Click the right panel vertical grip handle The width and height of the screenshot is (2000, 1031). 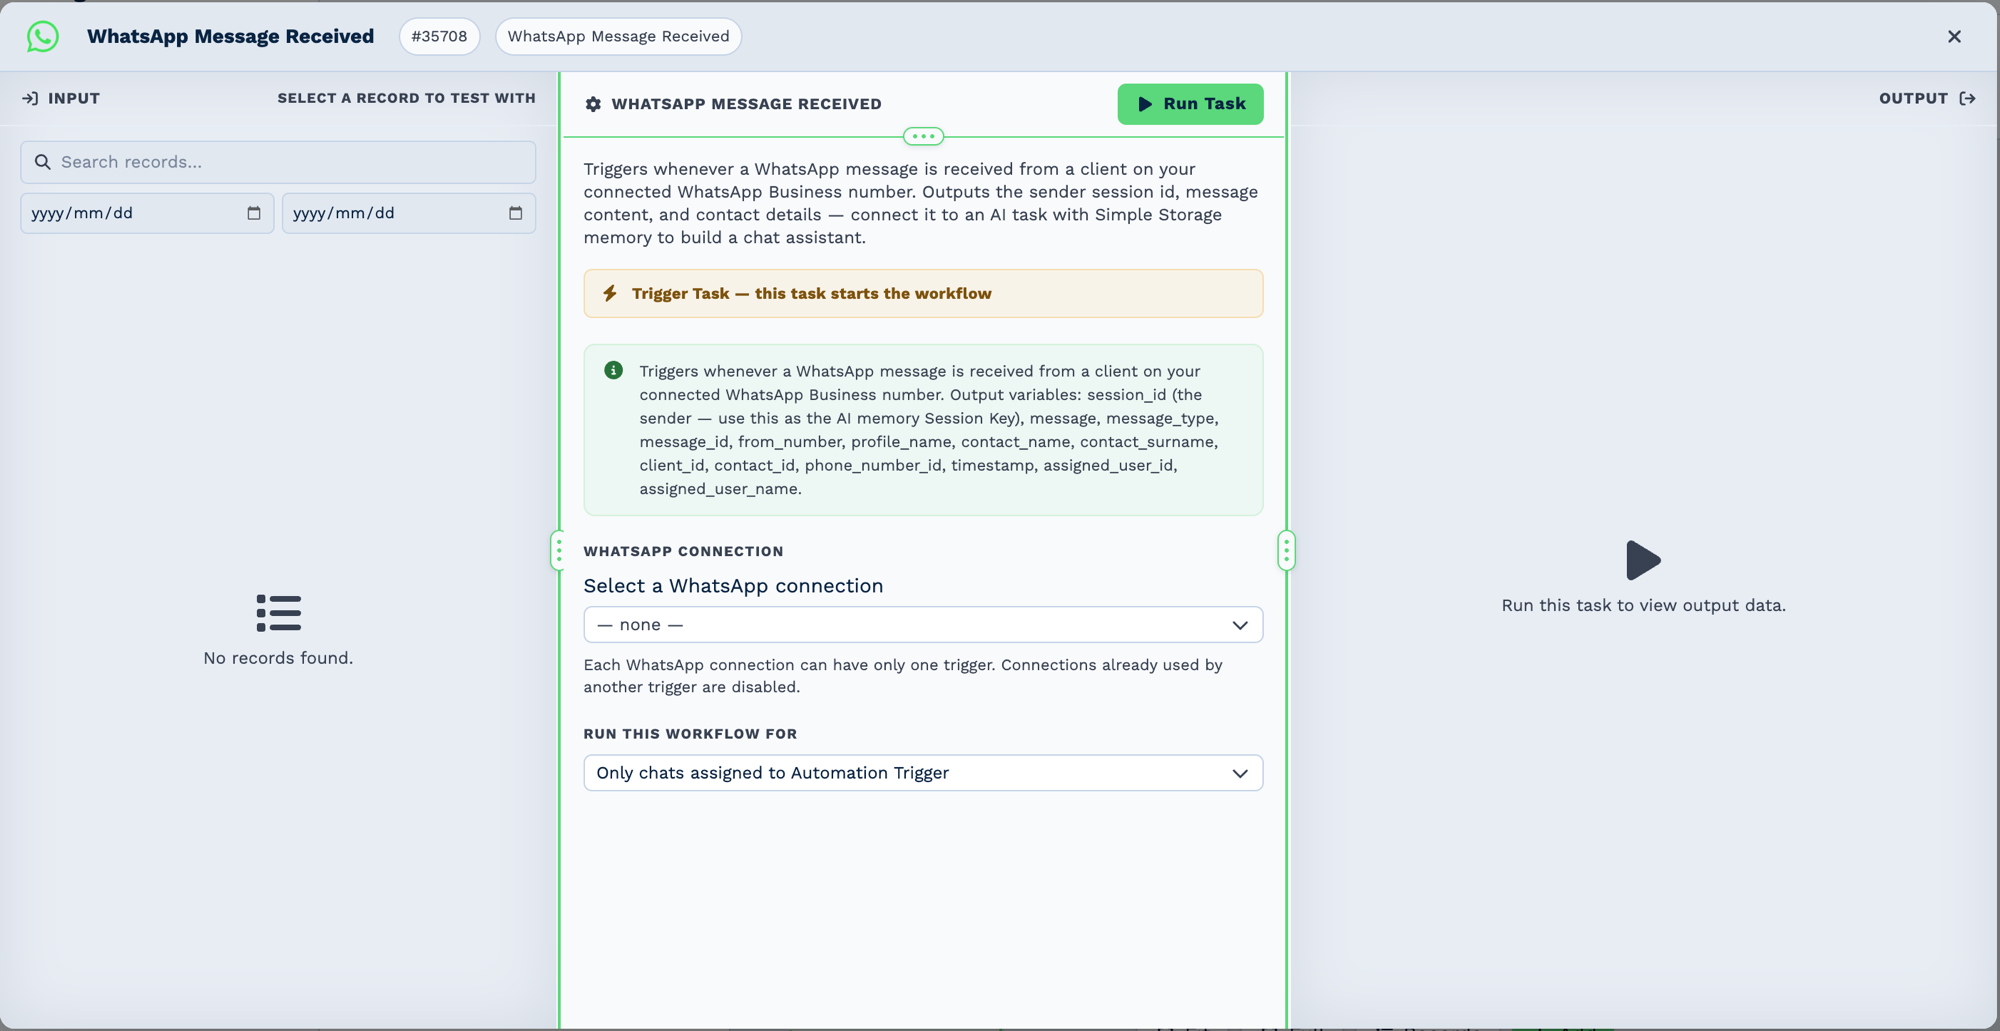[x=1286, y=550]
